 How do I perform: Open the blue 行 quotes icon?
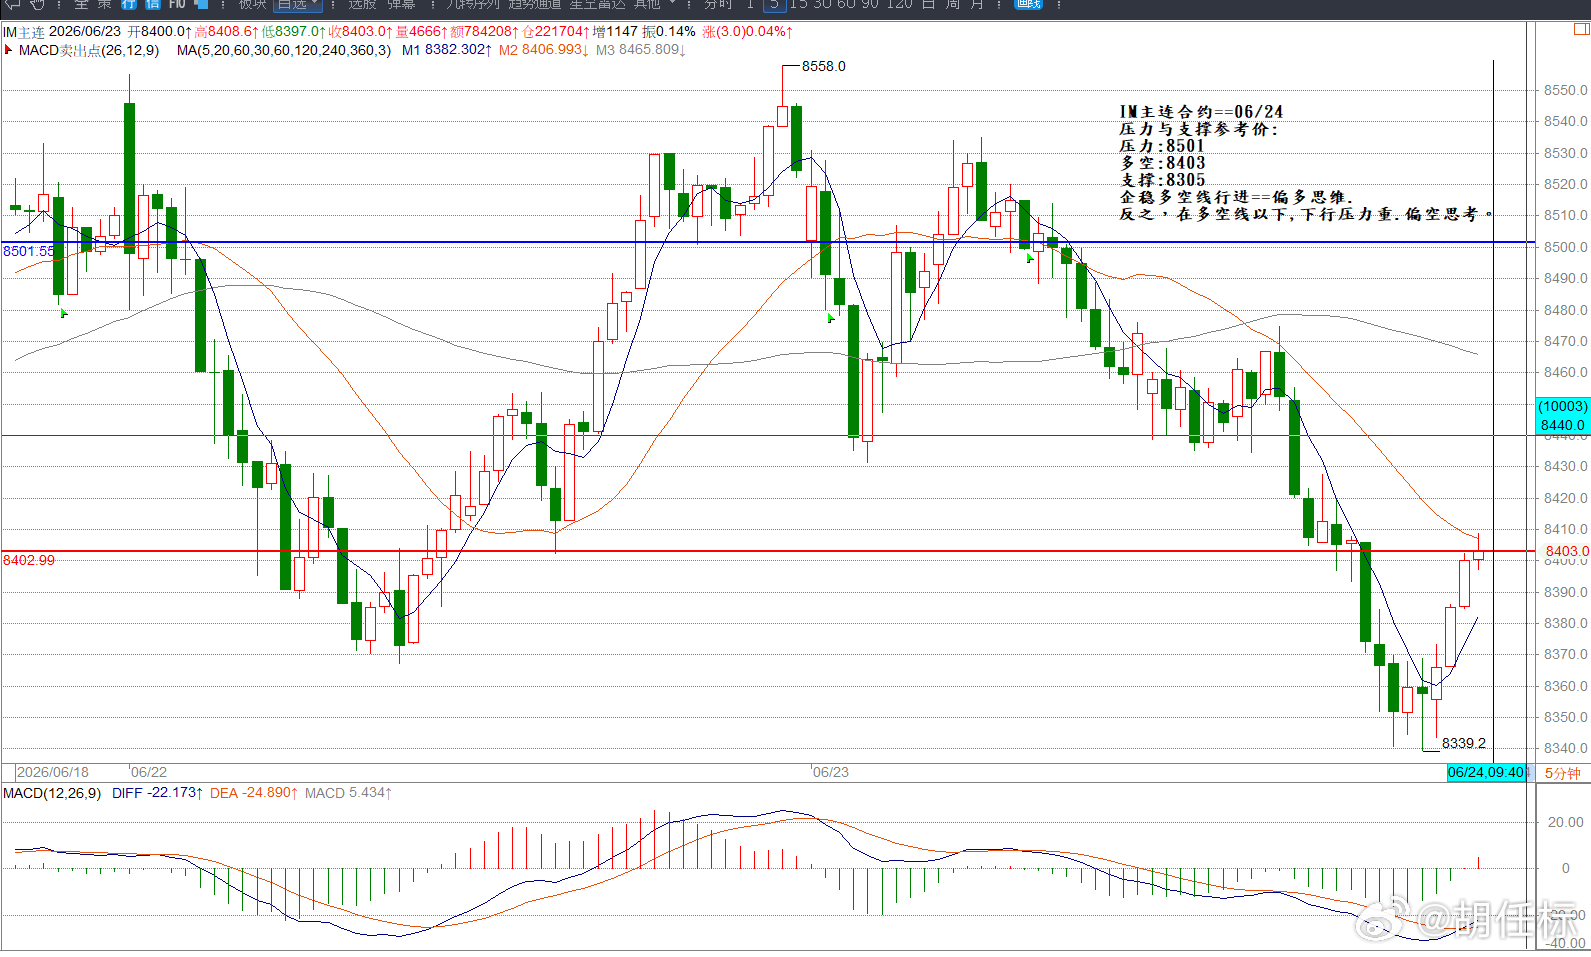point(129,4)
